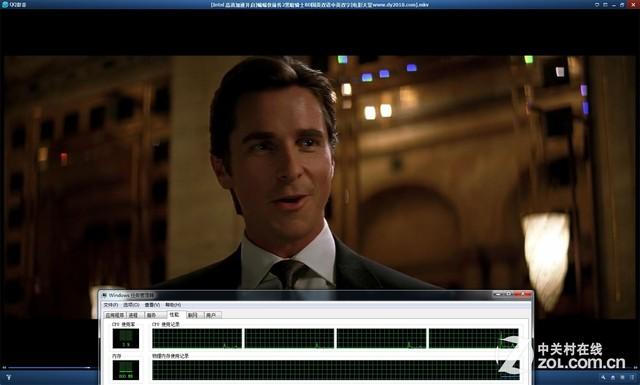Viewport: 640px width, 385px height.
Task: Open the File menu in Task Manager
Action: pos(111,305)
